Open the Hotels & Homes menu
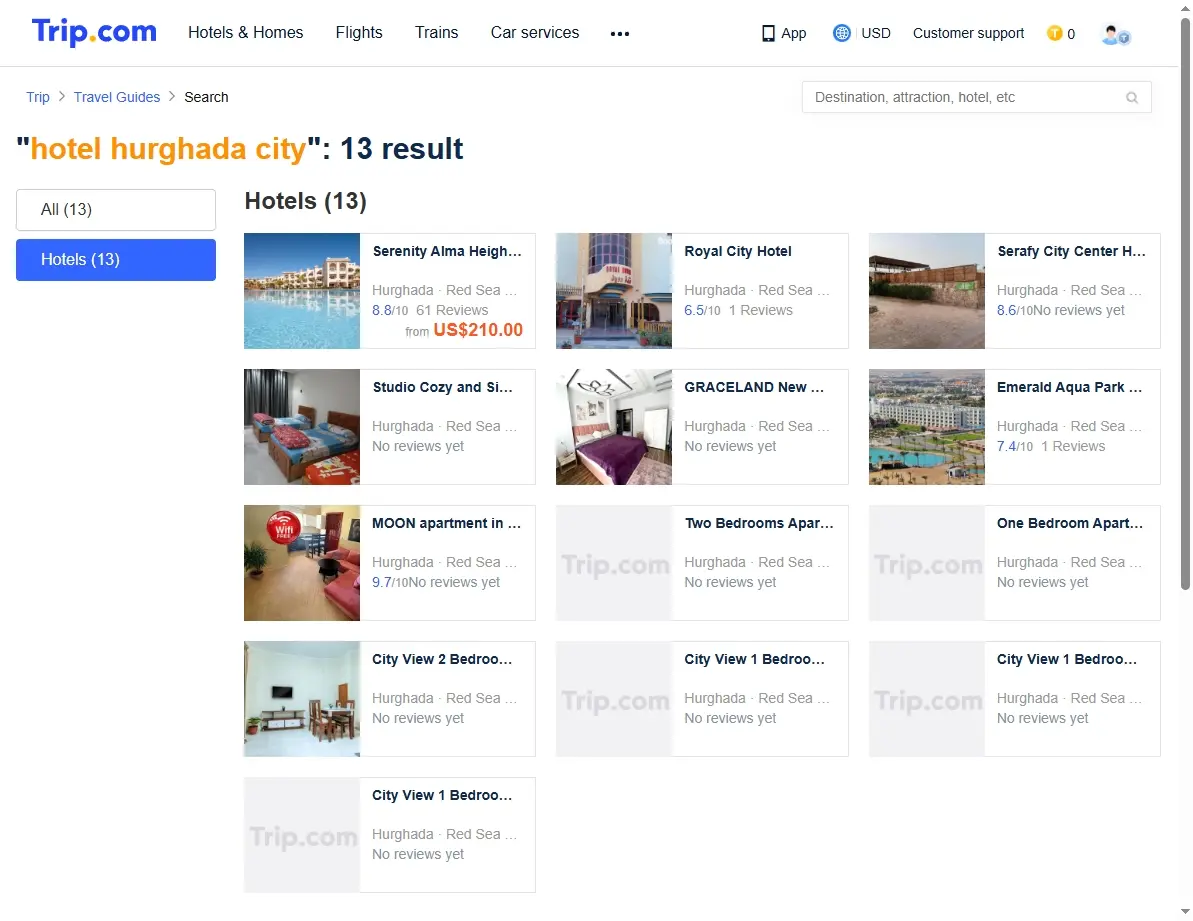1193x921 pixels. point(246,33)
